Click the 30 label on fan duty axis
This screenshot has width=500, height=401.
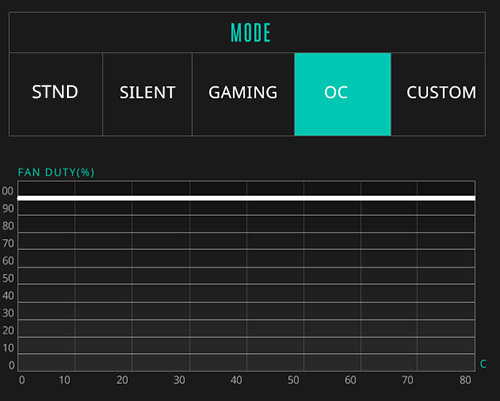pos(8,313)
